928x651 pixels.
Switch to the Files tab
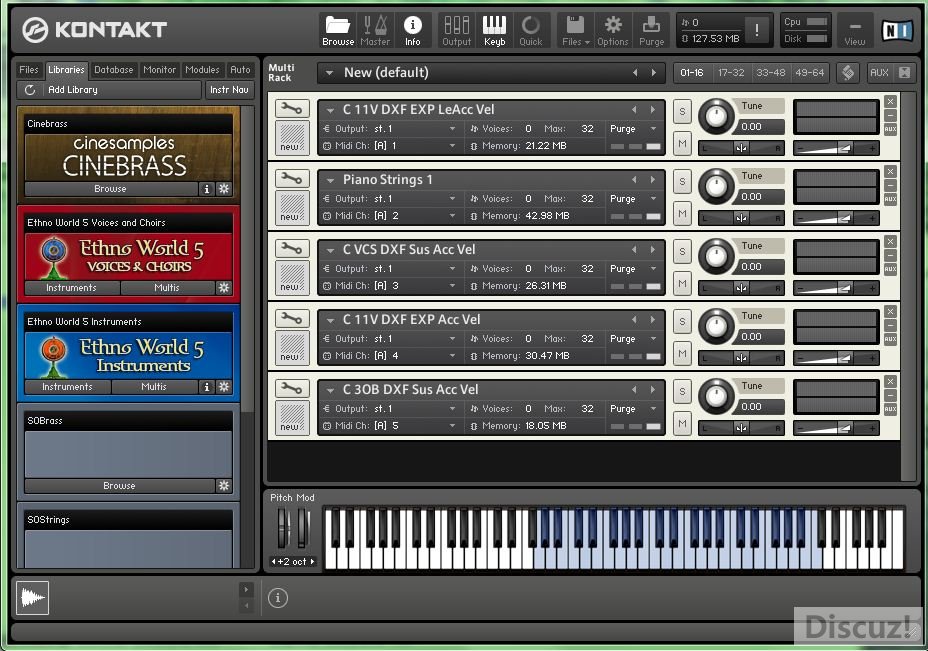pyautogui.click(x=28, y=70)
